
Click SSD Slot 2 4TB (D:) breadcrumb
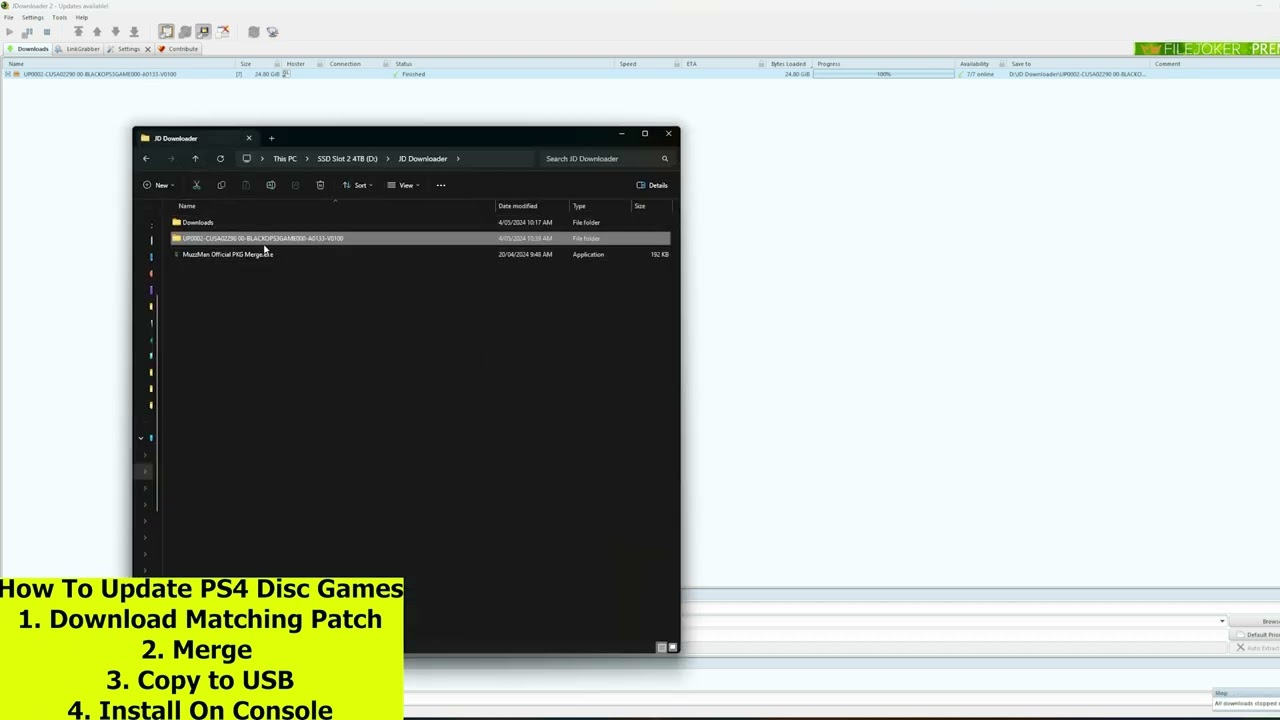point(347,159)
